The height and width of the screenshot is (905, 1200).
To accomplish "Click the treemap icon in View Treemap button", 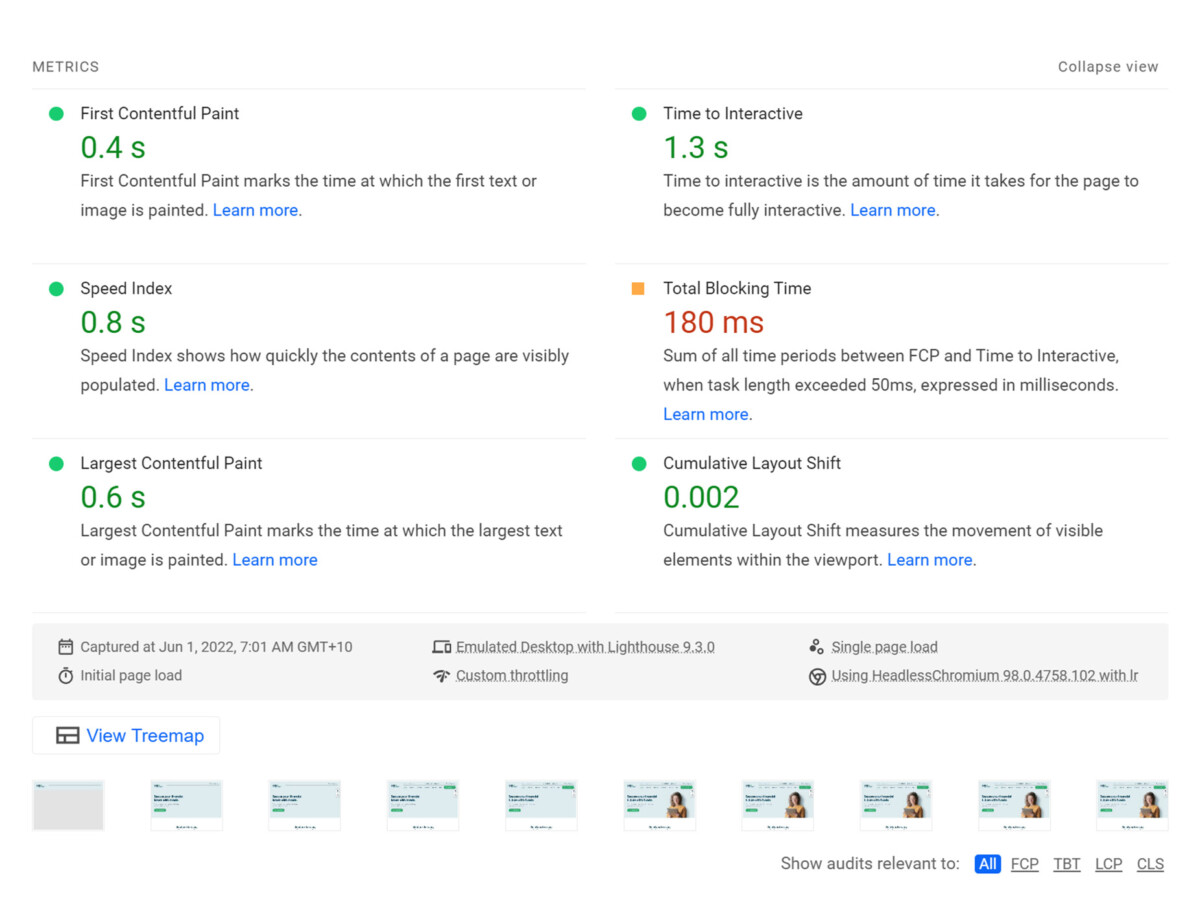I will click(67, 735).
